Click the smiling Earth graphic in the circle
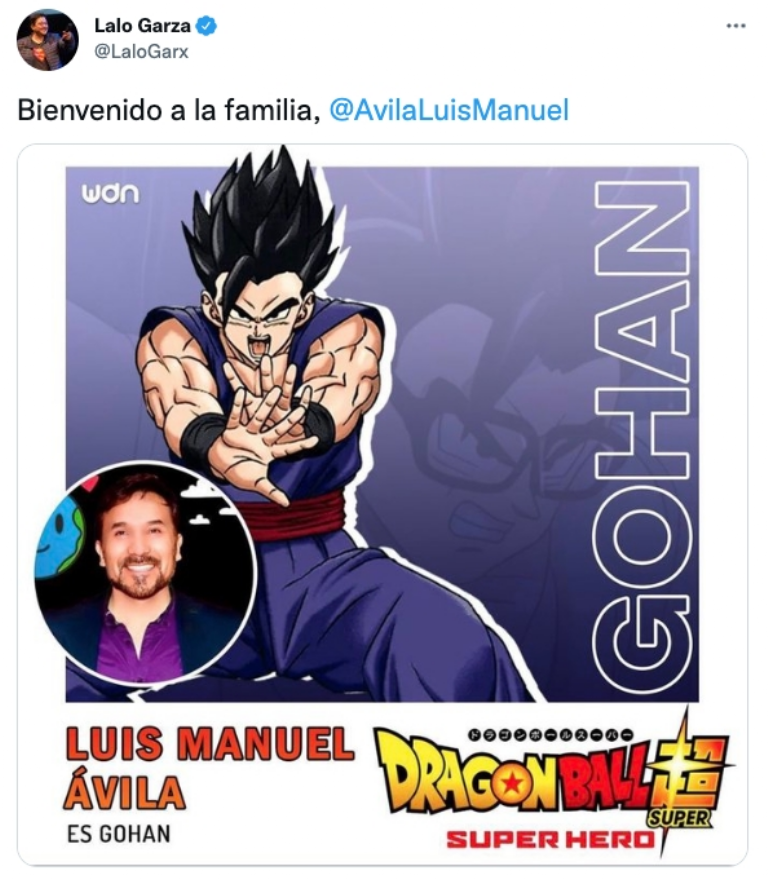The image size is (768, 879). pyautogui.click(x=59, y=538)
